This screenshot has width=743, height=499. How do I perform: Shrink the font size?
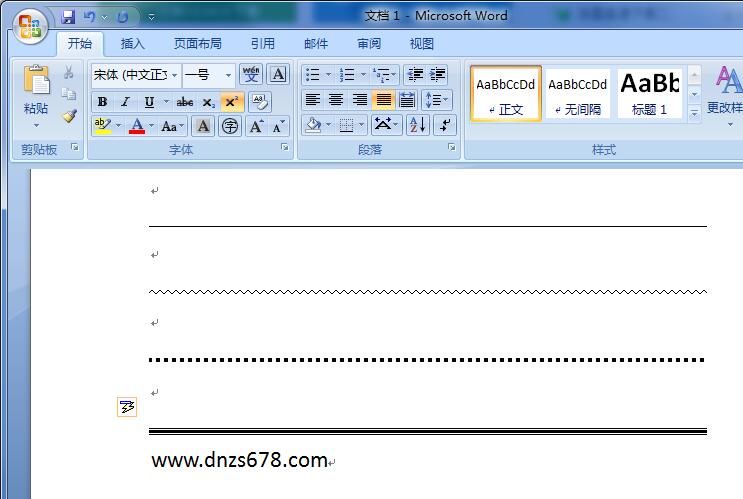[278, 127]
